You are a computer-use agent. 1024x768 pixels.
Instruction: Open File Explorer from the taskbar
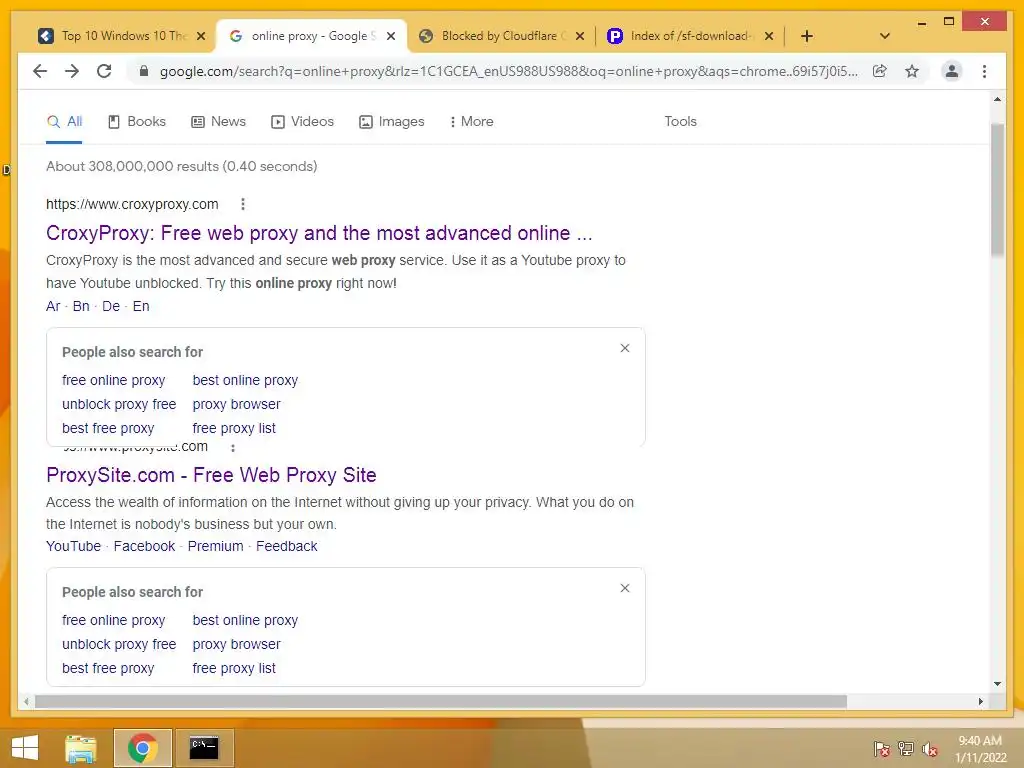(81, 748)
